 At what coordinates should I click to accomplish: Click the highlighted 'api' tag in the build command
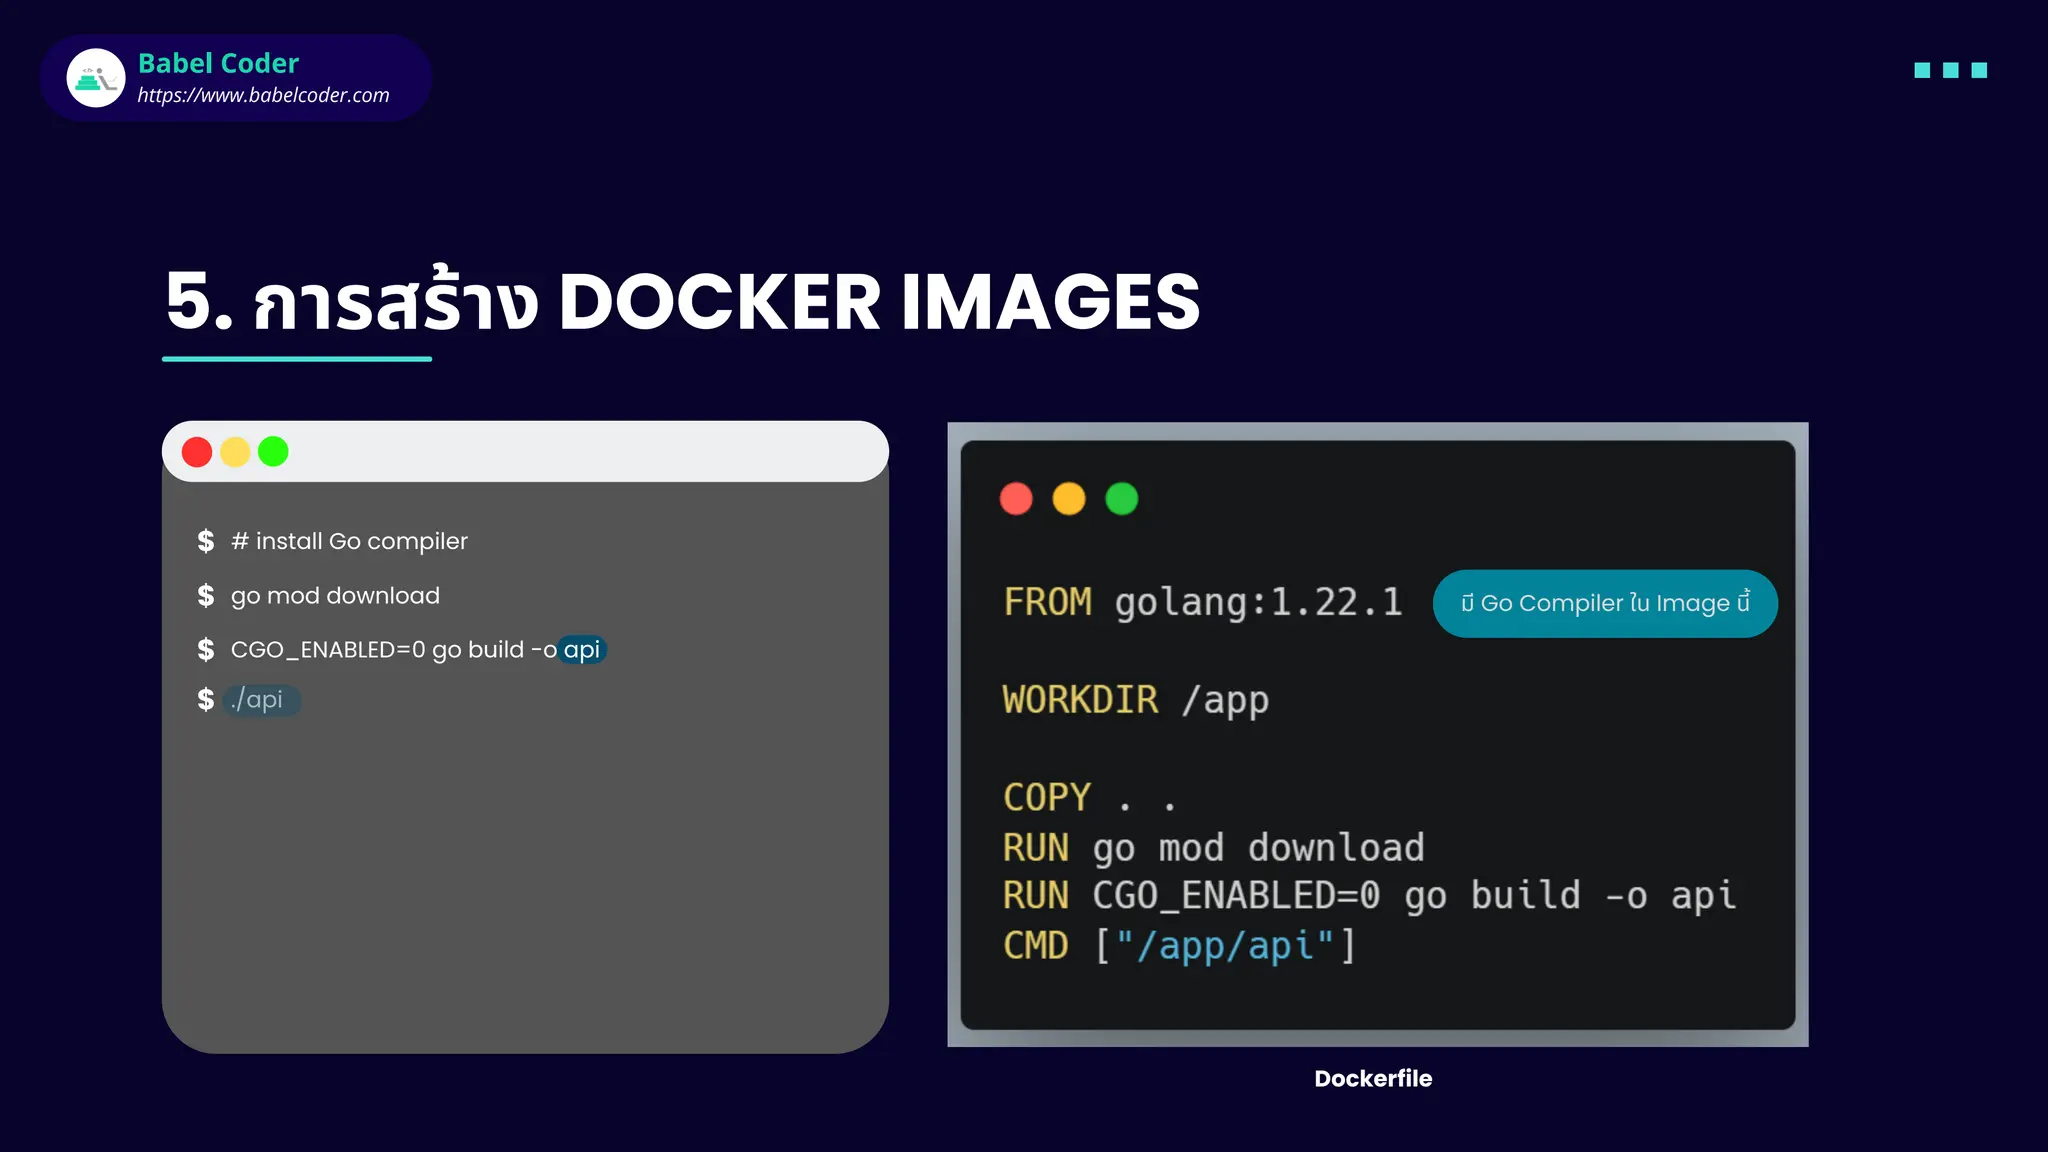pos(582,650)
